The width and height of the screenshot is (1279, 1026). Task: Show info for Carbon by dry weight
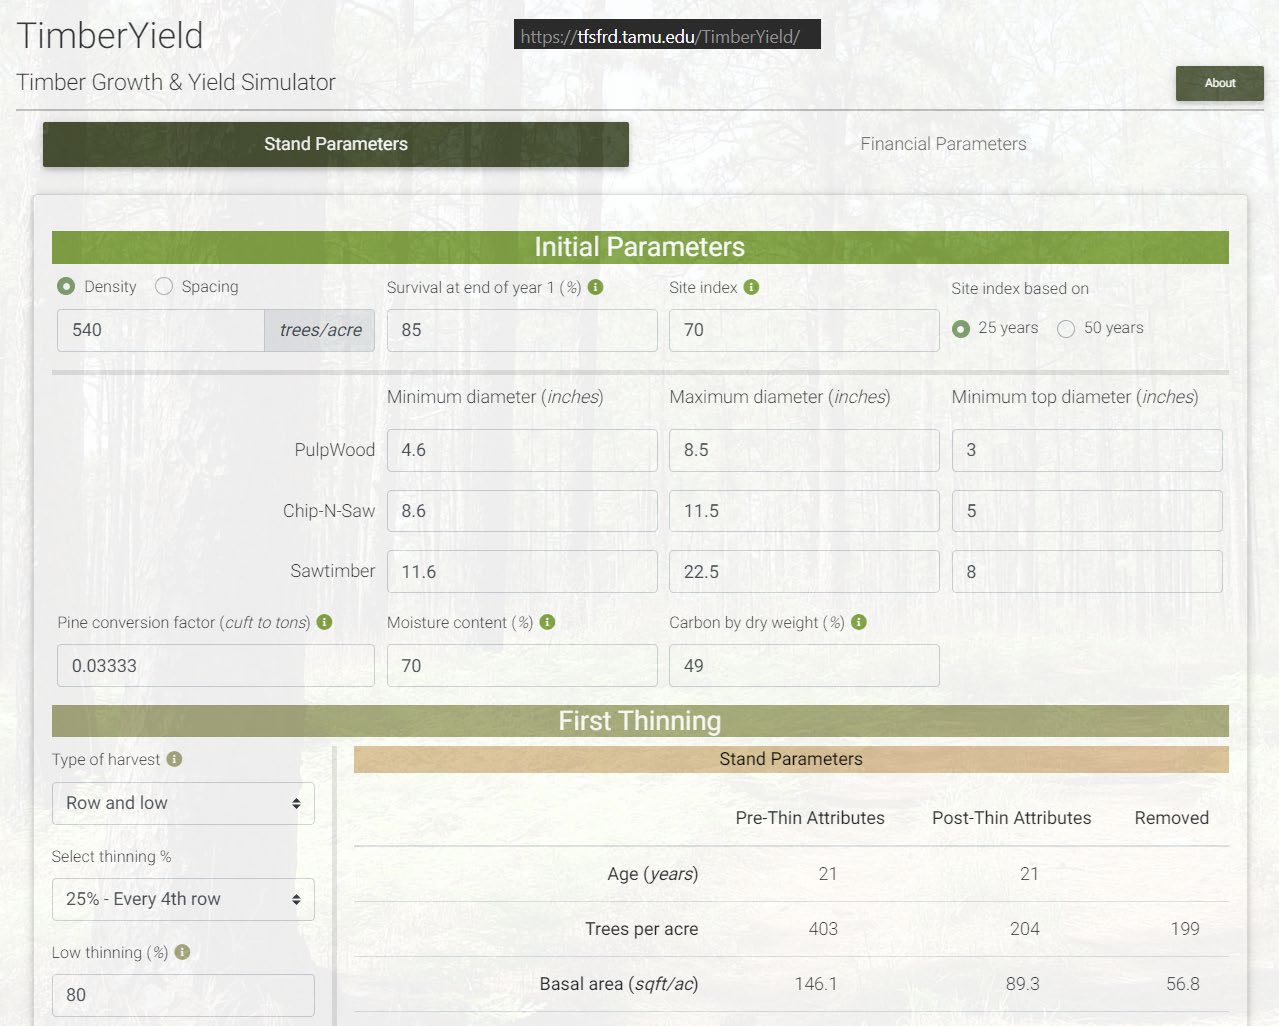pos(858,622)
